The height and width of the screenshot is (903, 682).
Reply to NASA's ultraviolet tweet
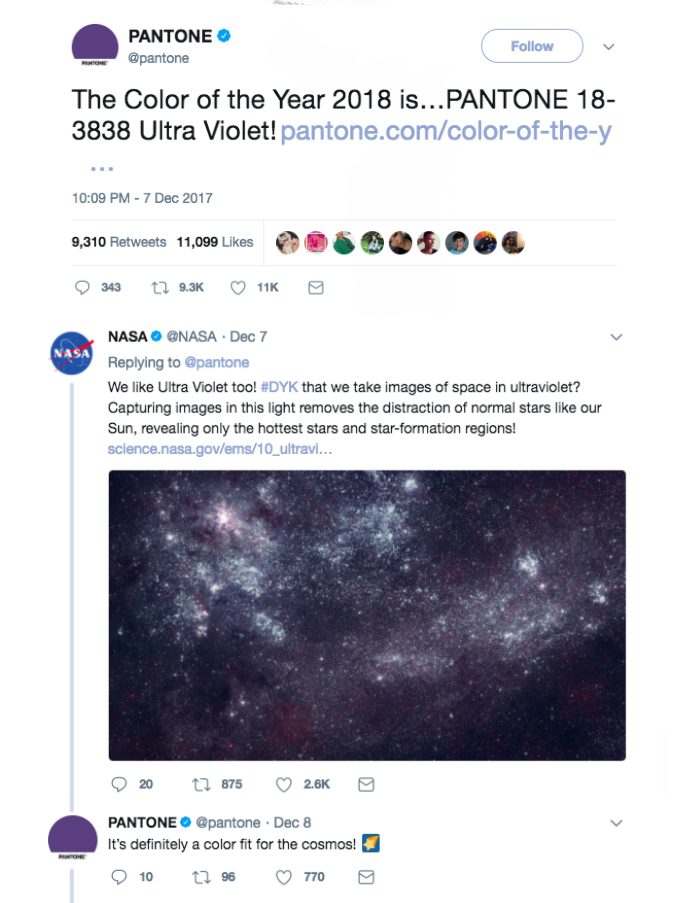point(119,784)
